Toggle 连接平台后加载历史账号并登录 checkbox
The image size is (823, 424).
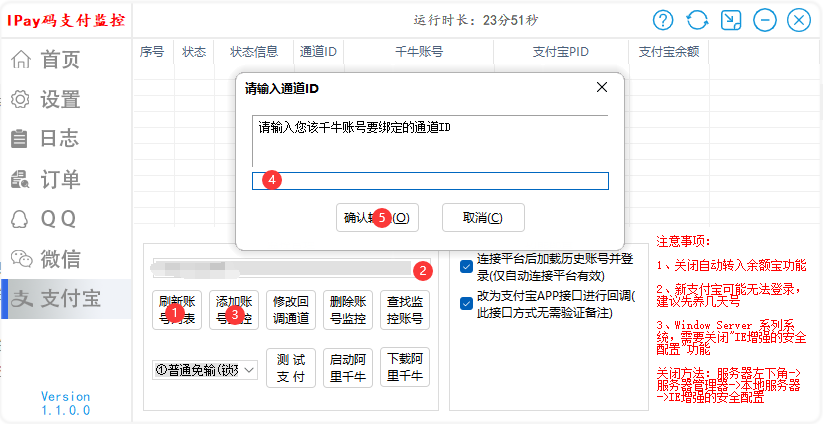(x=466, y=267)
